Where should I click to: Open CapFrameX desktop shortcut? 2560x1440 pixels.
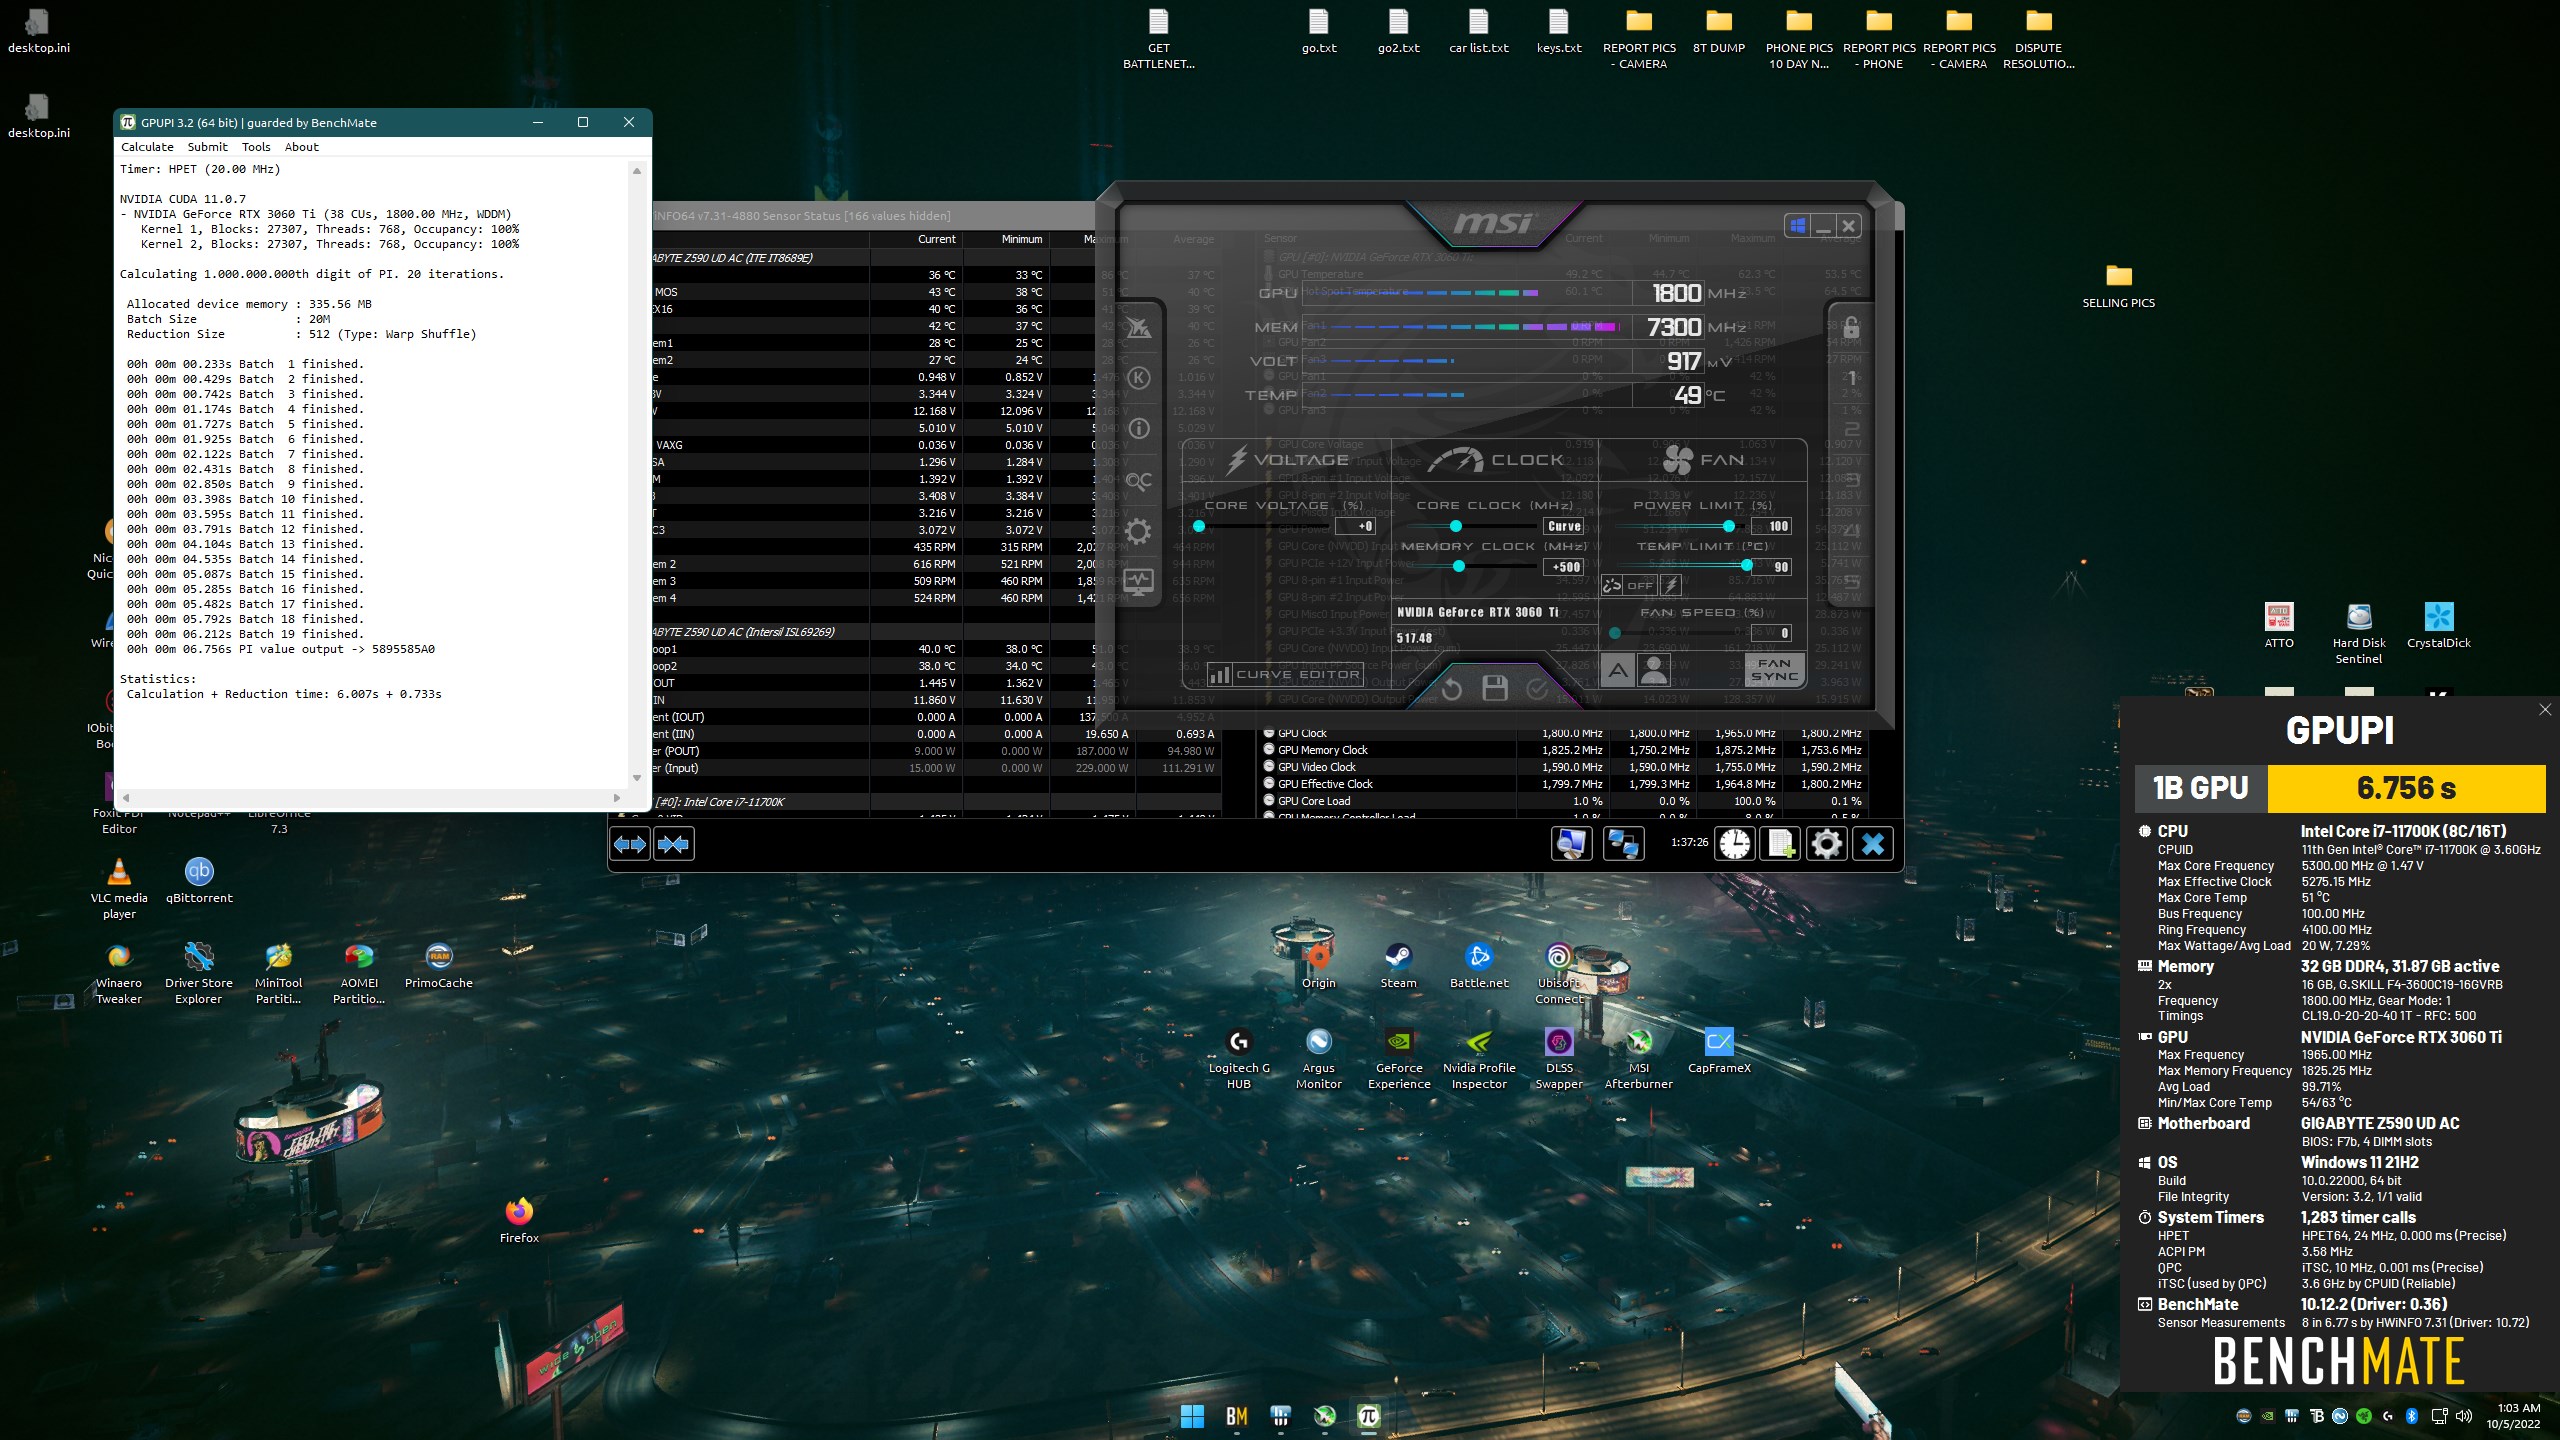(x=1719, y=1050)
